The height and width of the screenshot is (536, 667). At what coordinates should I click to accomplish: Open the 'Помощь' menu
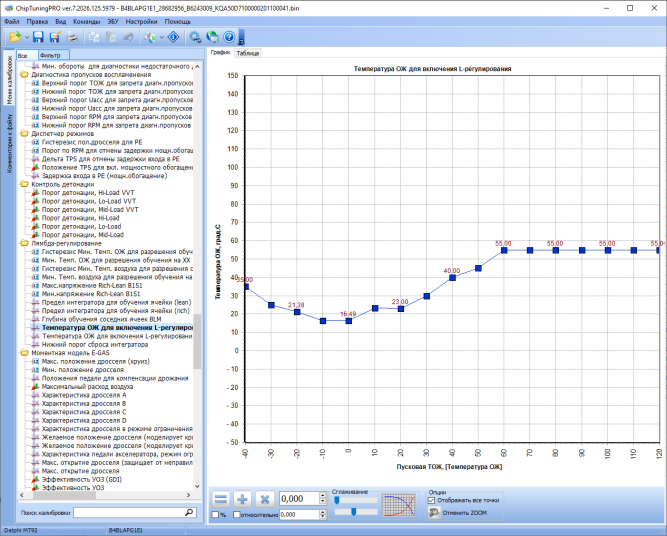pyautogui.click(x=177, y=21)
